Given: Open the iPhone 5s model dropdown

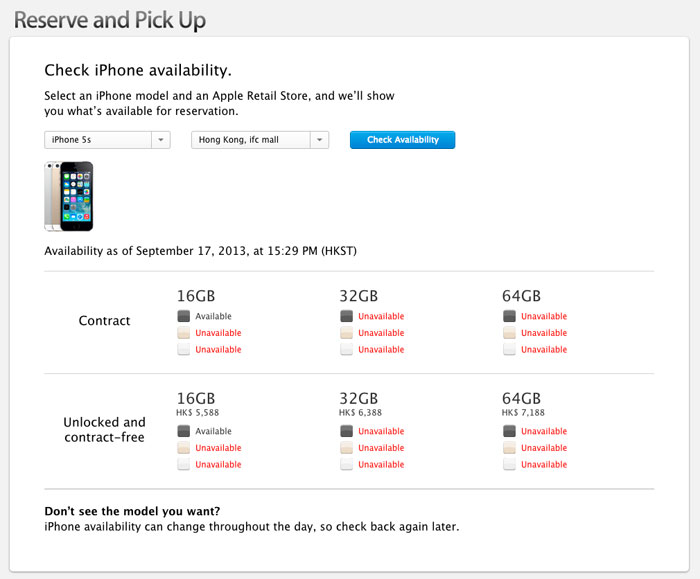Looking at the screenshot, I should click(x=107, y=140).
